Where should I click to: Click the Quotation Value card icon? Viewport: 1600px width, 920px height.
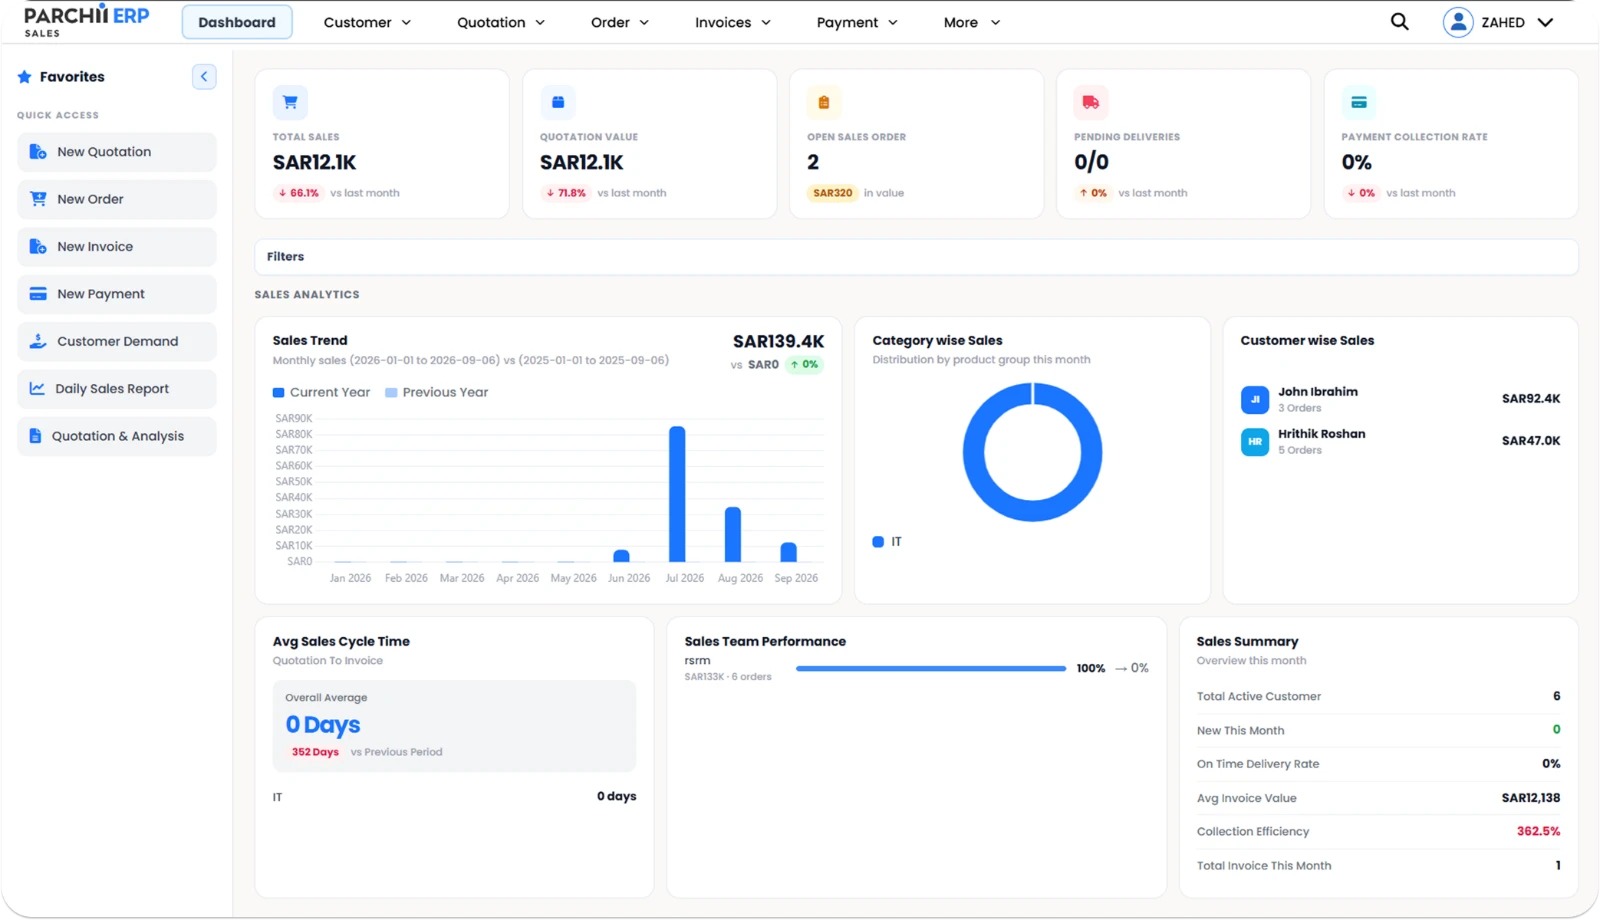point(558,102)
